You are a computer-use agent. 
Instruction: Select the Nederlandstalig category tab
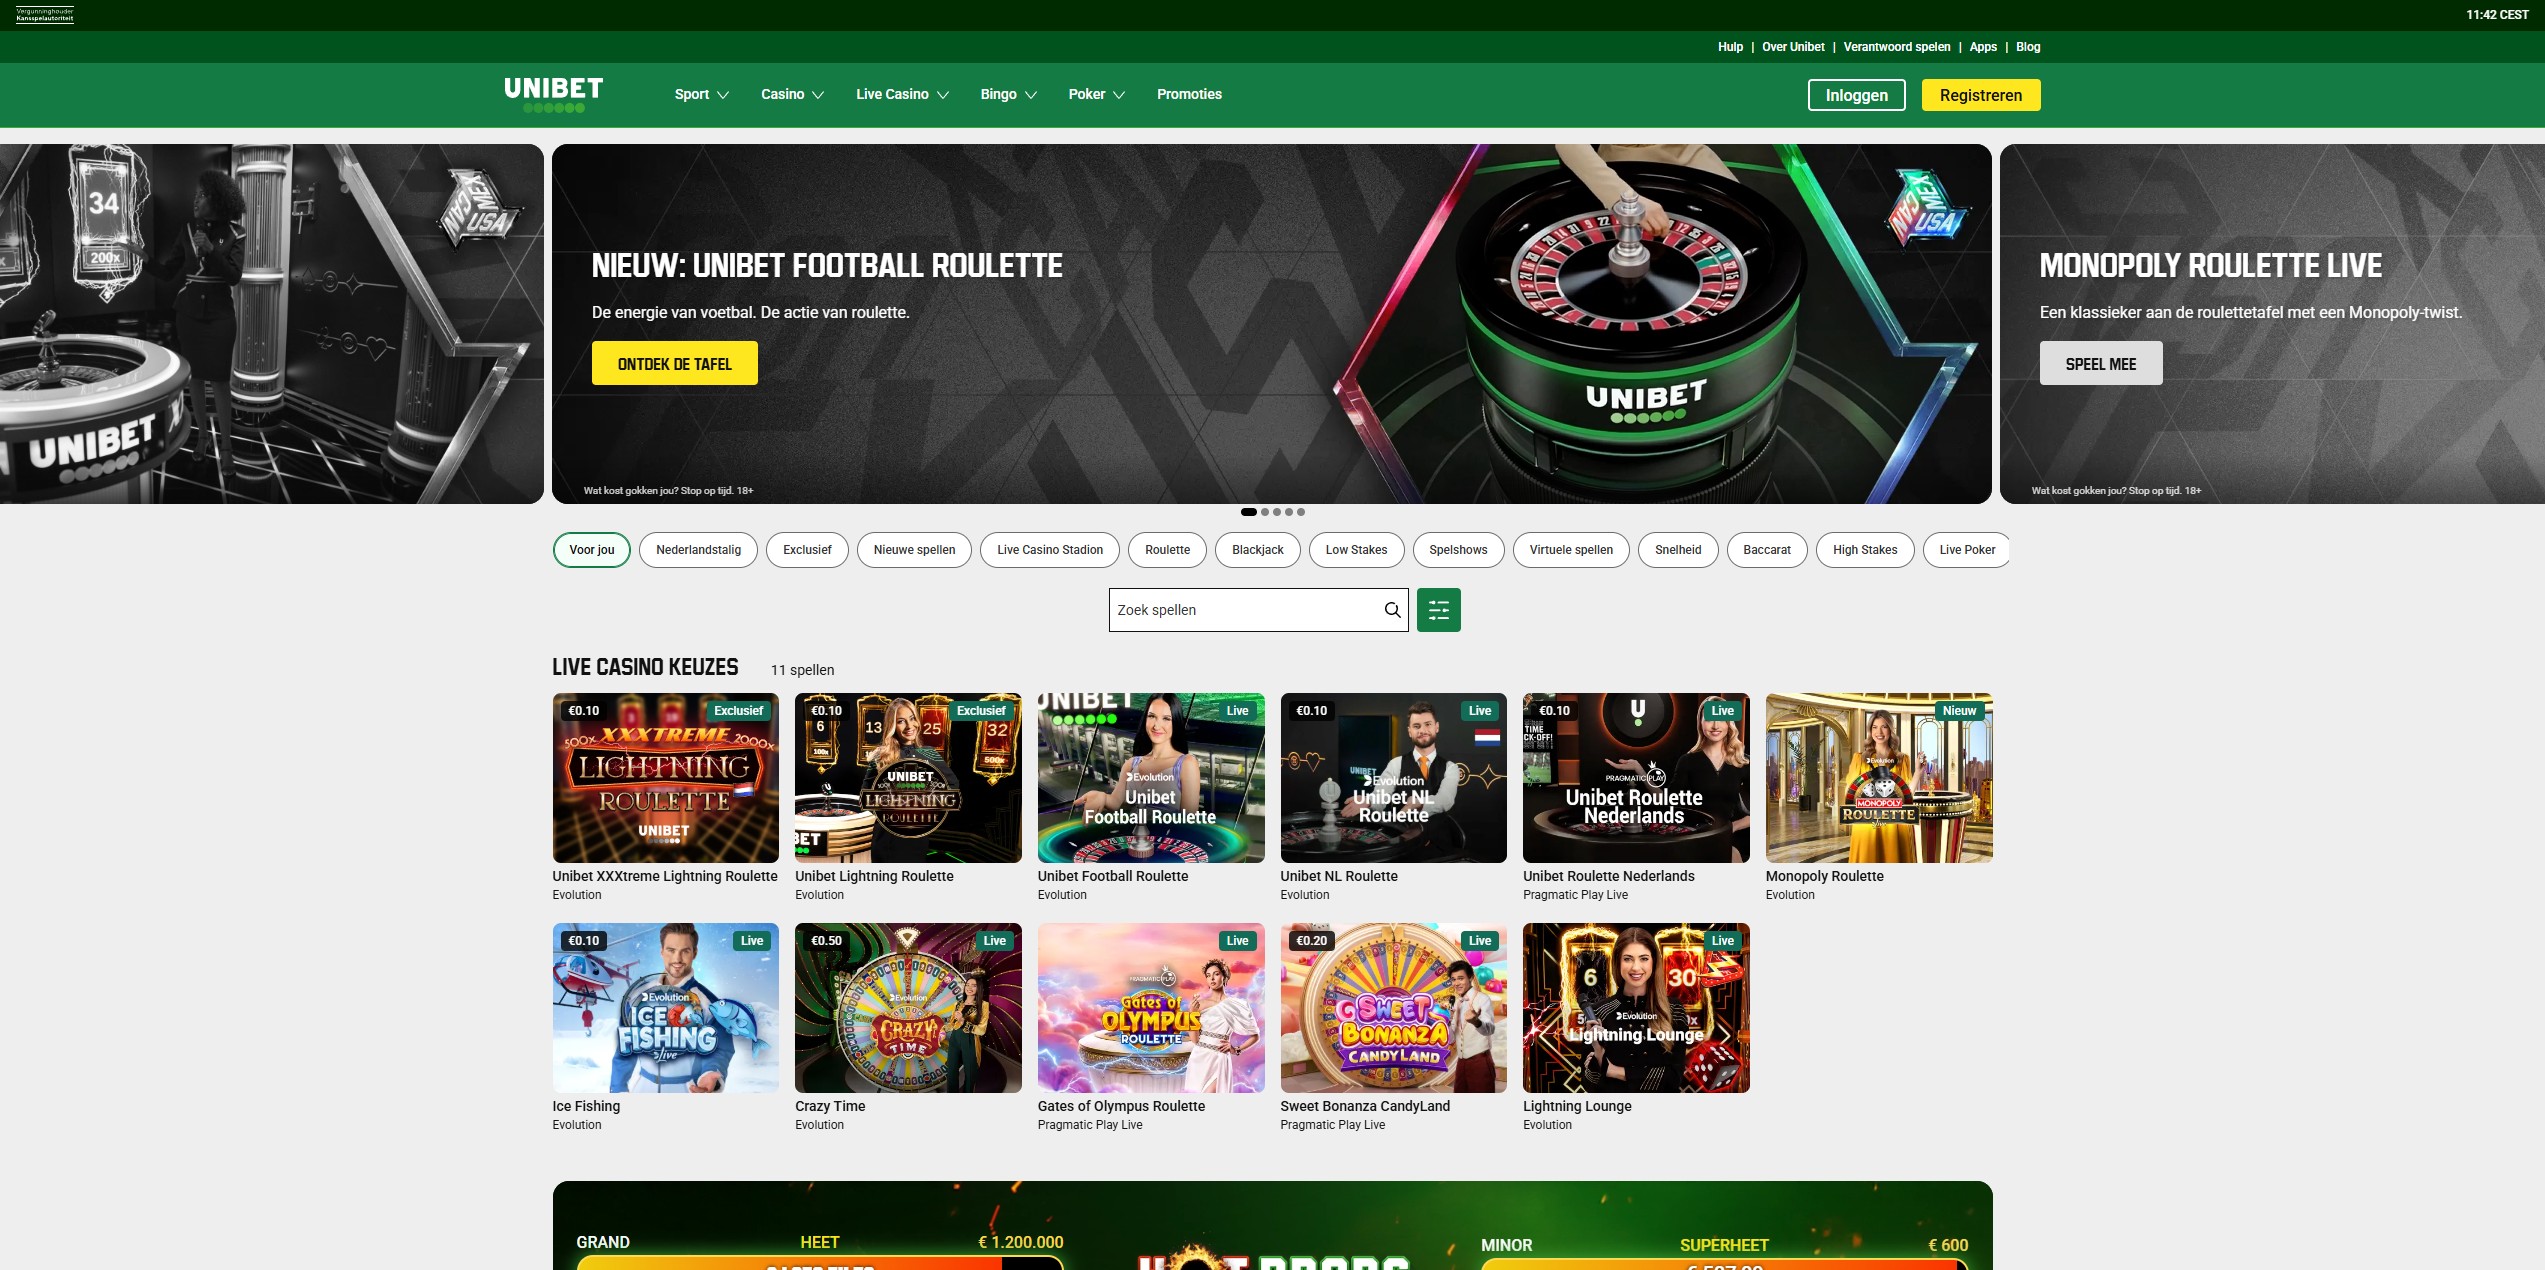(698, 550)
